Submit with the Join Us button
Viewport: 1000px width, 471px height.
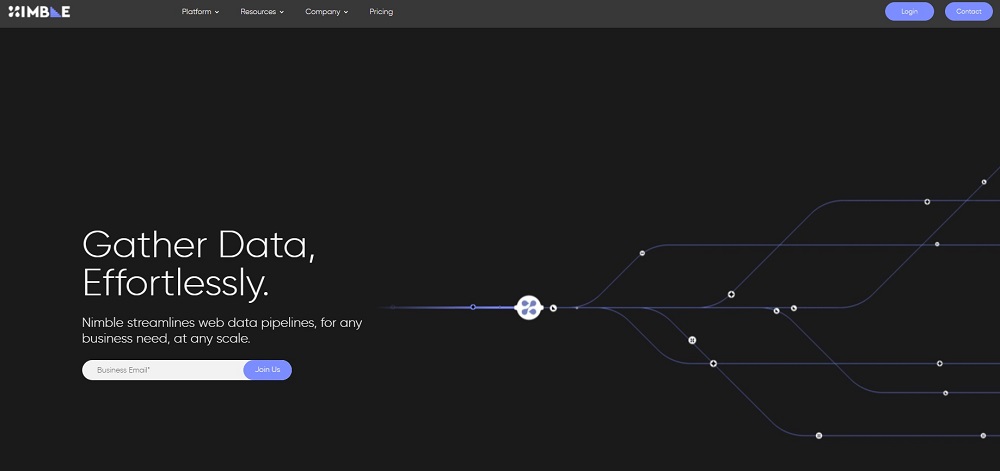tap(267, 370)
